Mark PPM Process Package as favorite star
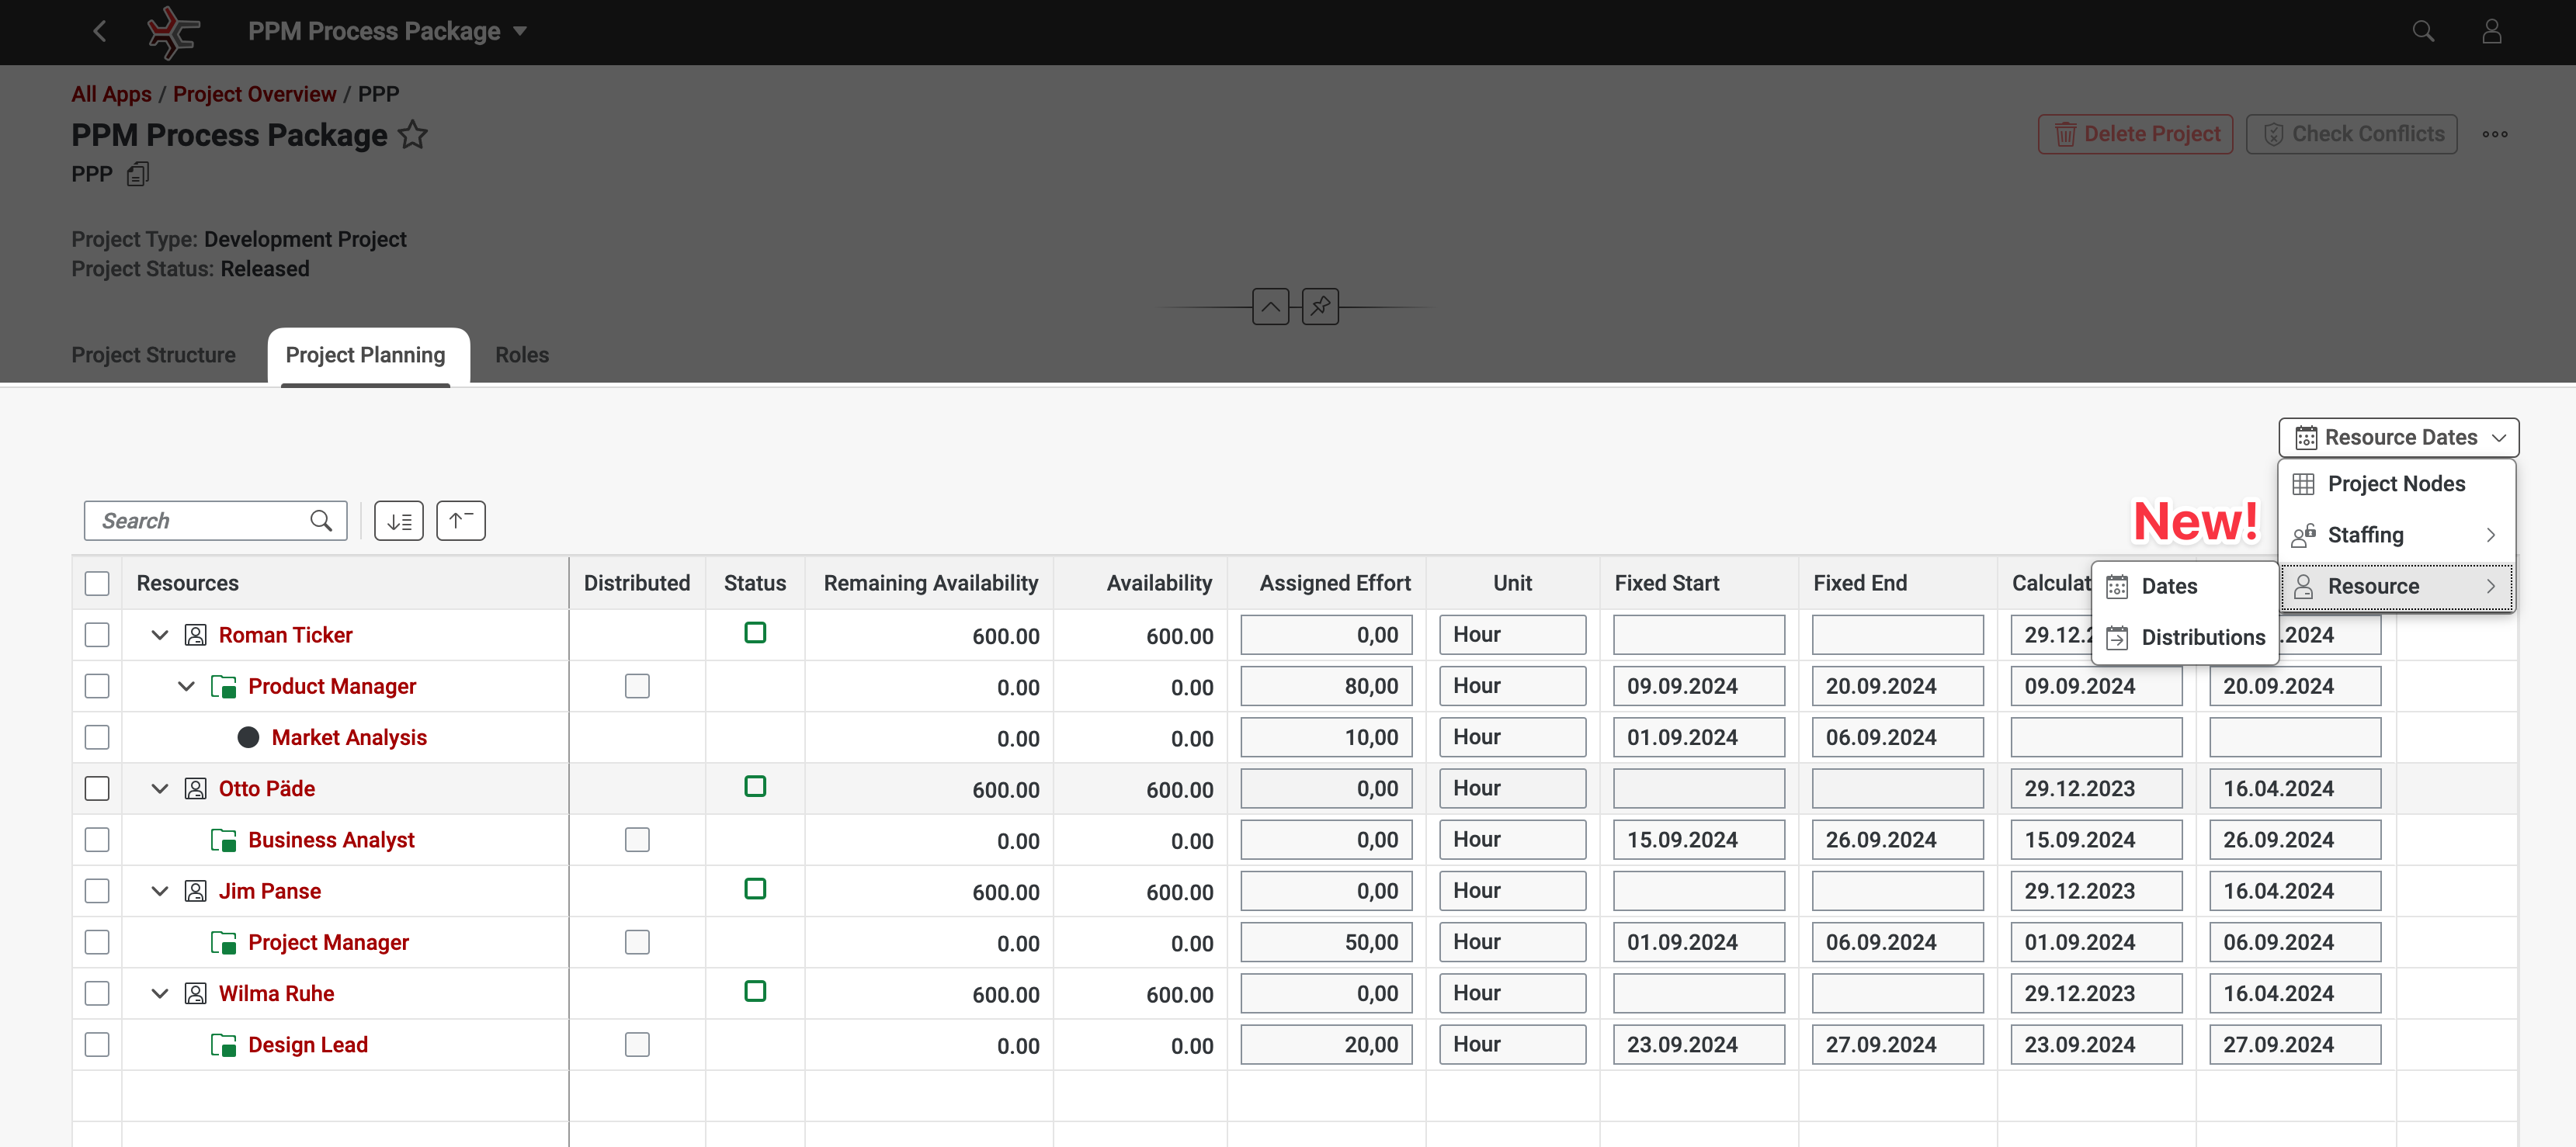This screenshot has width=2576, height=1147. (413, 135)
